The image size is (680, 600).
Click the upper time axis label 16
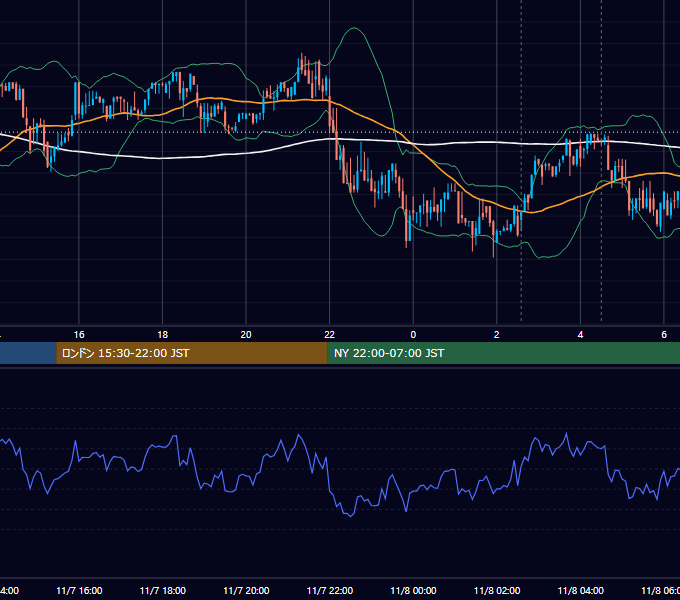(79, 335)
